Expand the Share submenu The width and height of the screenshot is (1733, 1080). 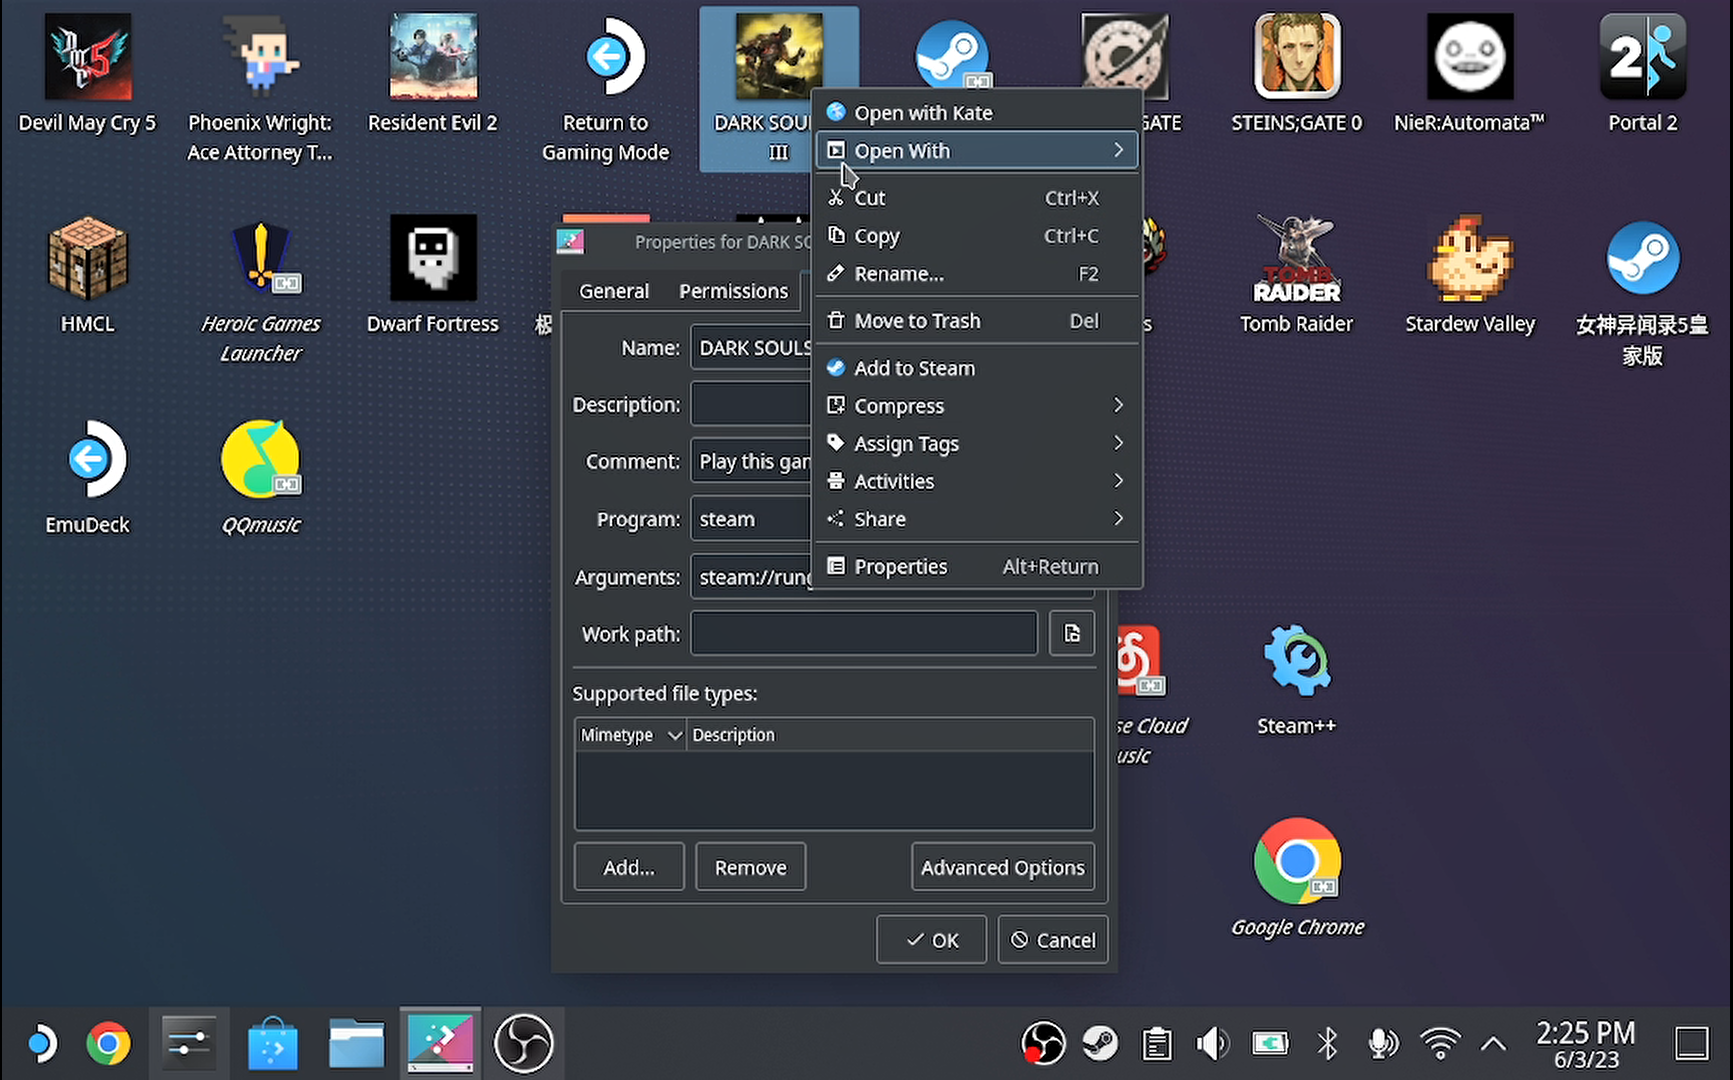click(x=977, y=519)
